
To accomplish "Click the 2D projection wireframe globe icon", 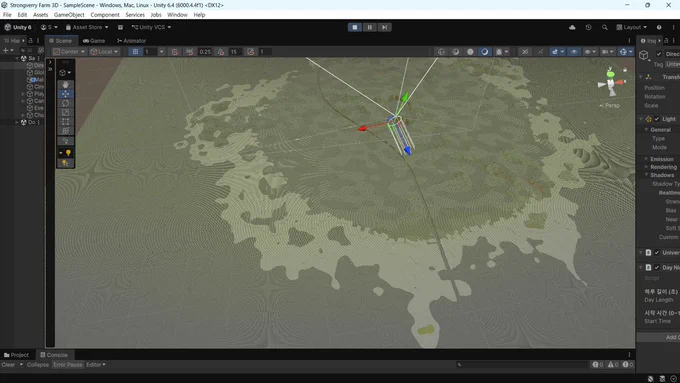I will [x=441, y=52].
